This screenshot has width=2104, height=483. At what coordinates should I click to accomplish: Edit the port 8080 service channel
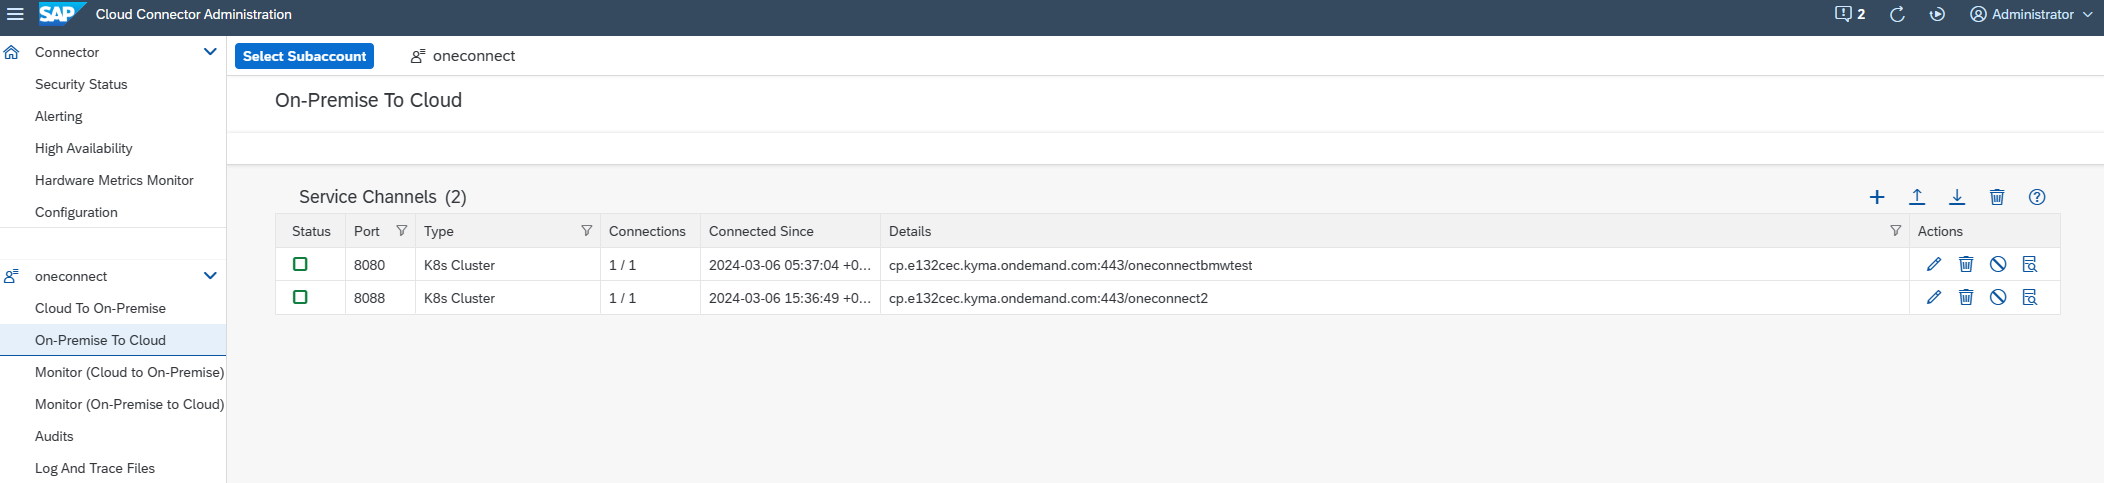tap(1934, 264)
